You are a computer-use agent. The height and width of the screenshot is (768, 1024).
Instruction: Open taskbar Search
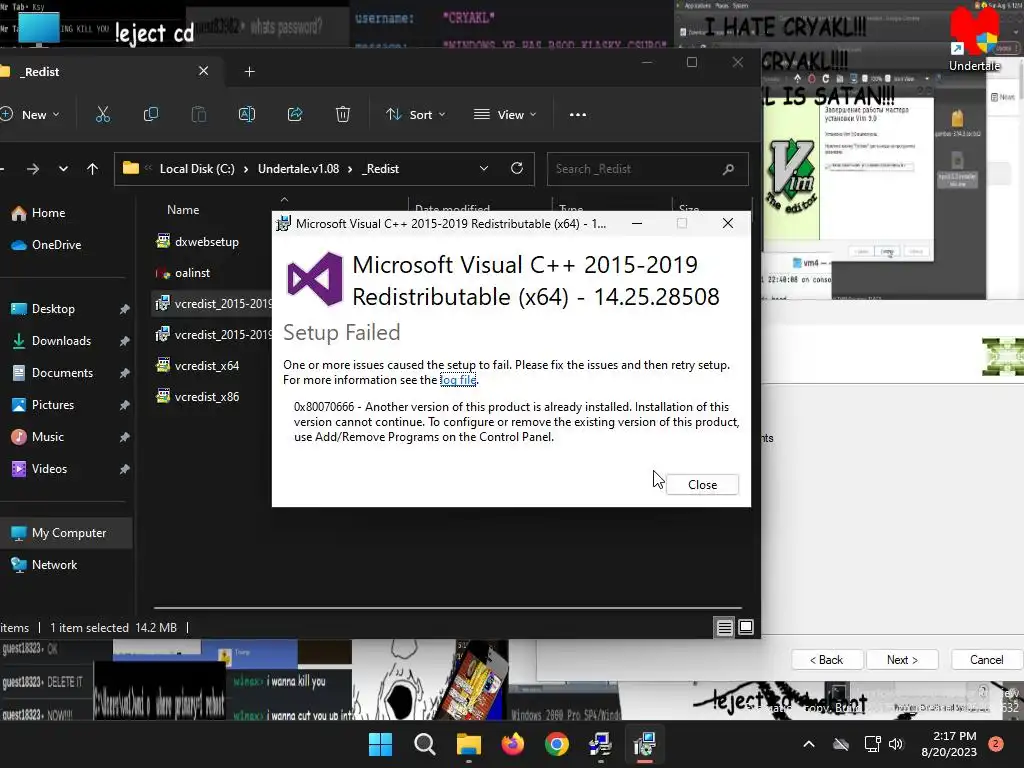click(x=424, y=744)
